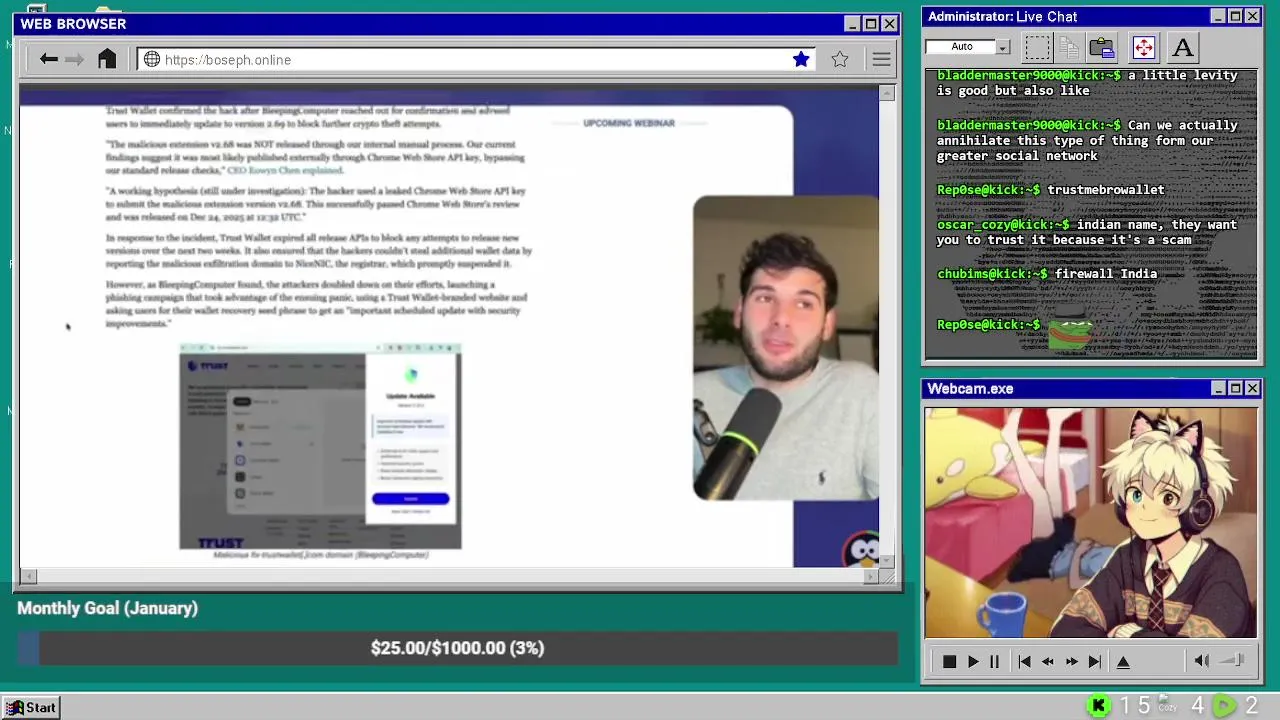The width and height of the screenshot is (1280, 720).
Task: Minimize the Live Chat window
Action: click(x=1217, y=16)
